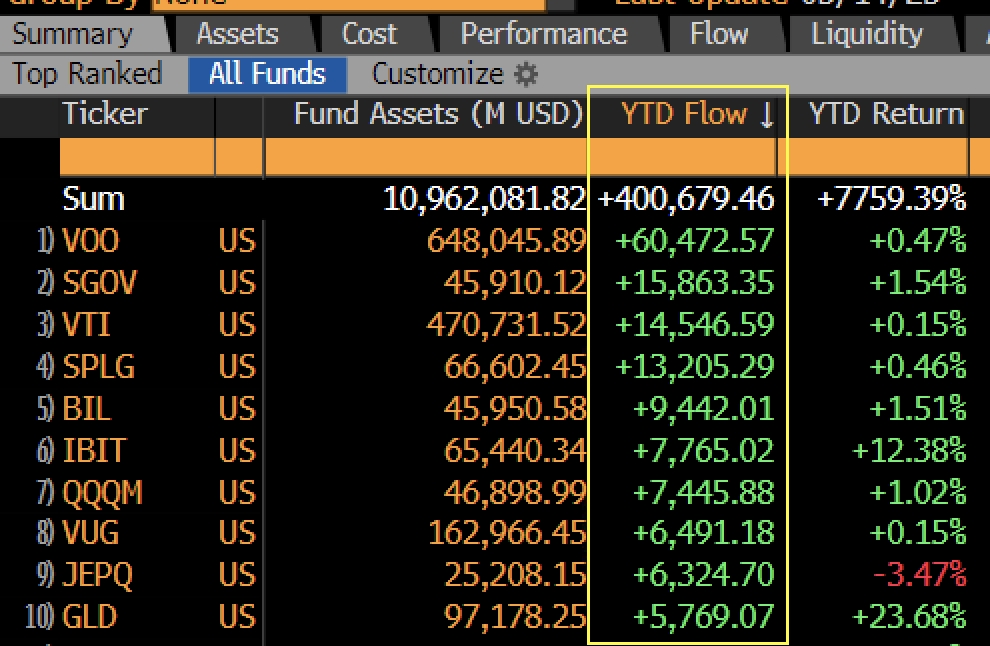Sort by YTD Return column header
990x646 pixels.
point(886,114)
